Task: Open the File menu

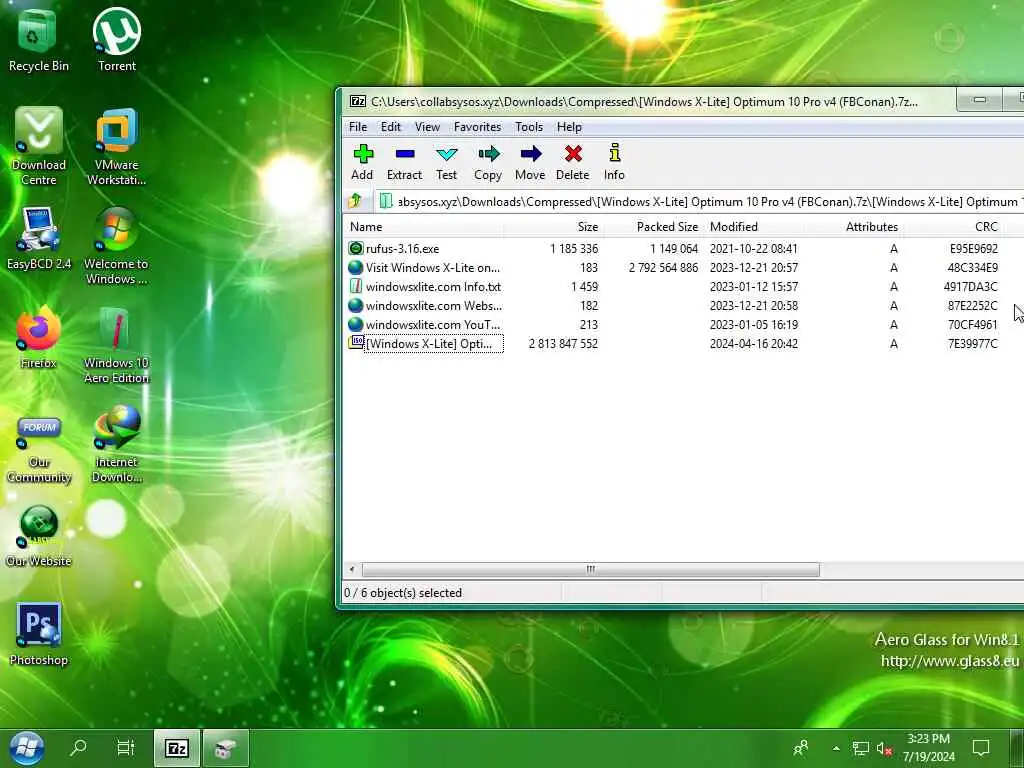Action: (x=358, y=127)
